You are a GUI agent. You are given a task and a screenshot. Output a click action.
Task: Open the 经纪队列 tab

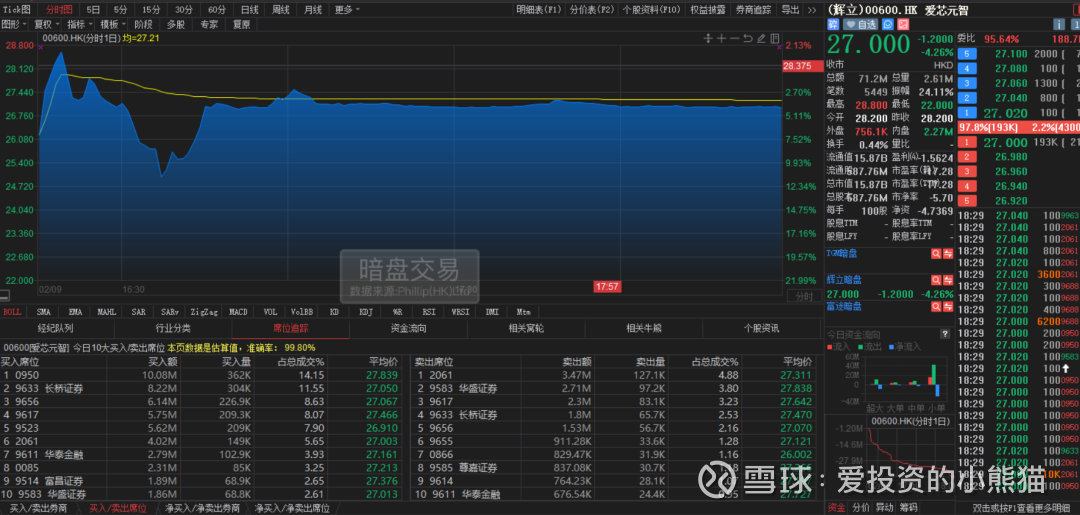pos(55,328)
